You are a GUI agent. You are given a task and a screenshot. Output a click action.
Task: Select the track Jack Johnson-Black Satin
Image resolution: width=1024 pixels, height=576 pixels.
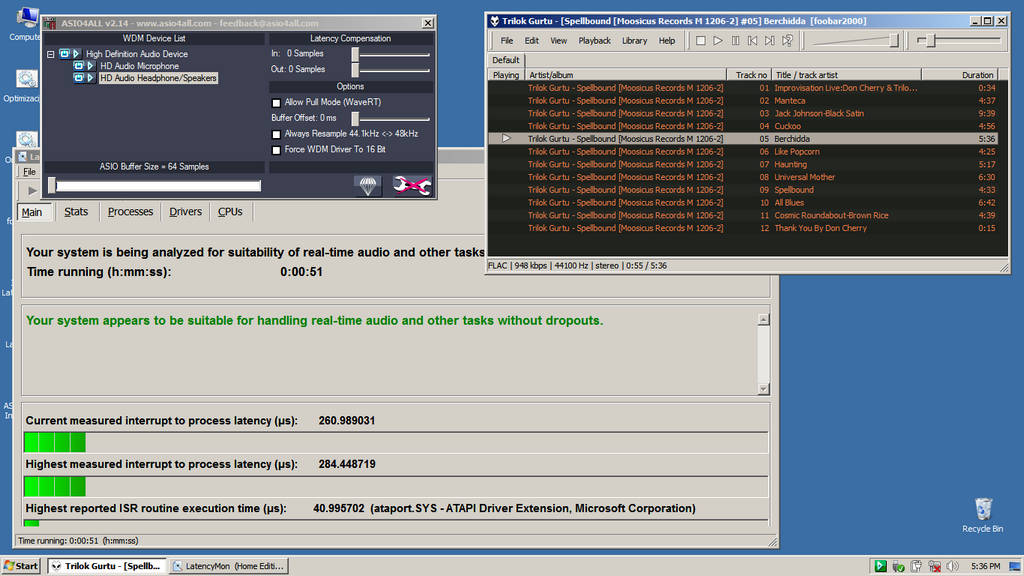click(x=743, y=114)
